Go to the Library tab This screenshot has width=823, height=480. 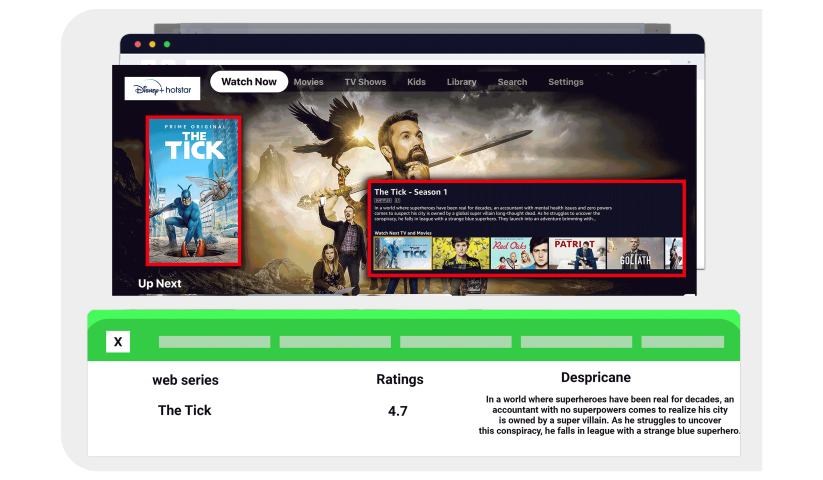(x=461, y=82)
